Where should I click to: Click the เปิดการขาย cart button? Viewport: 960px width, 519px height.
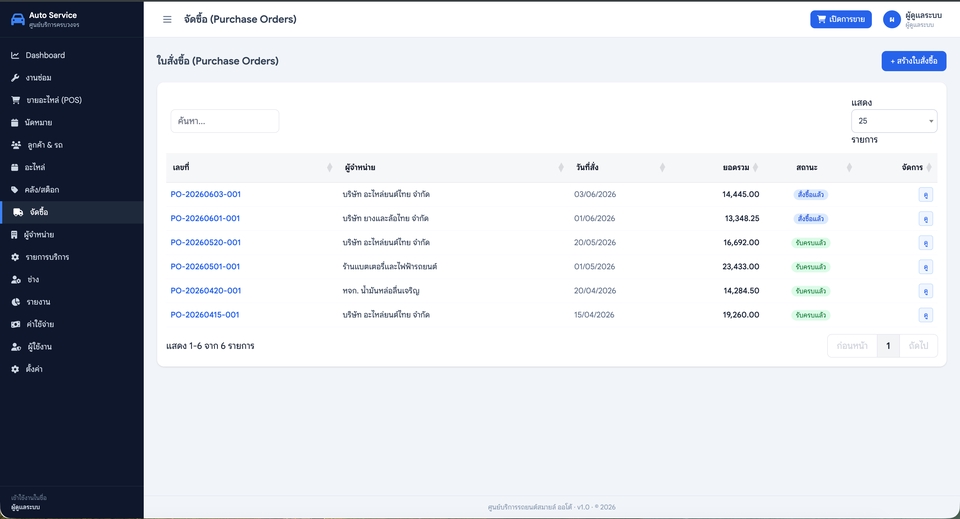click(841, 20)
